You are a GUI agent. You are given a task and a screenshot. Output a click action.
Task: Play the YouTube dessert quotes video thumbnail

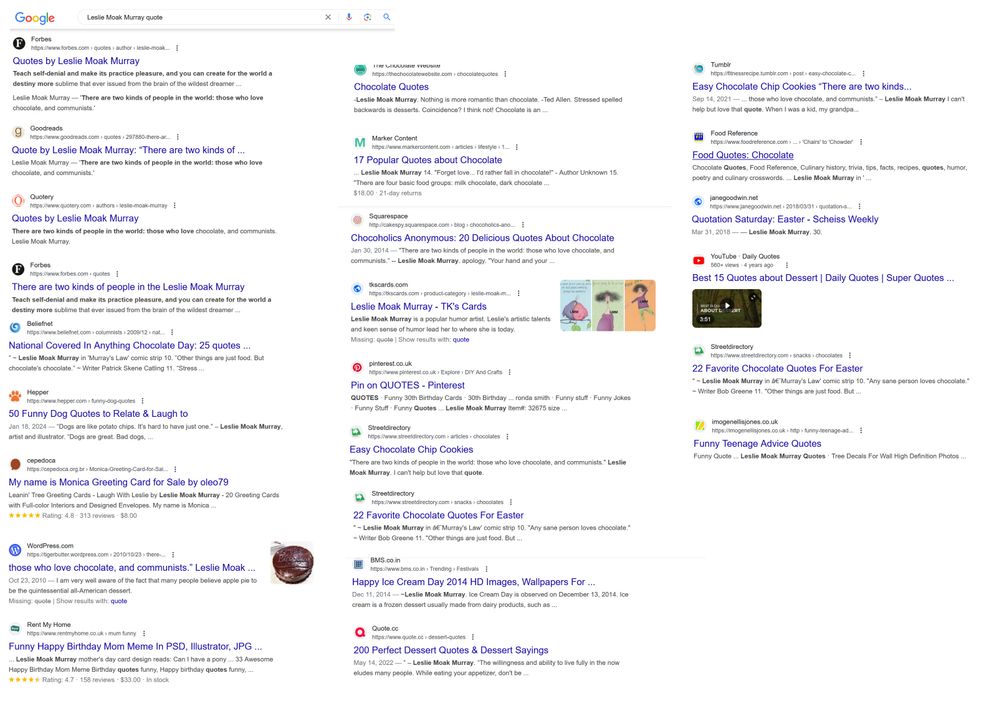click(727, 308)
